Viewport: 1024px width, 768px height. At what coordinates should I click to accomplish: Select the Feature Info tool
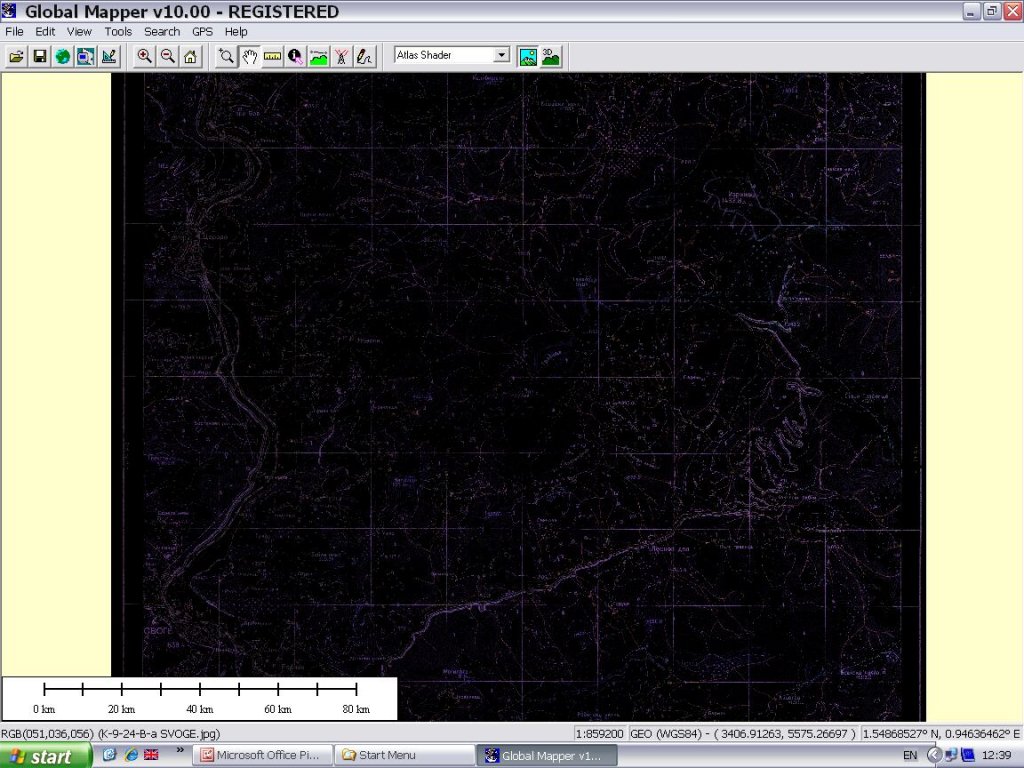pyautogui.click(x=295, y=57)
